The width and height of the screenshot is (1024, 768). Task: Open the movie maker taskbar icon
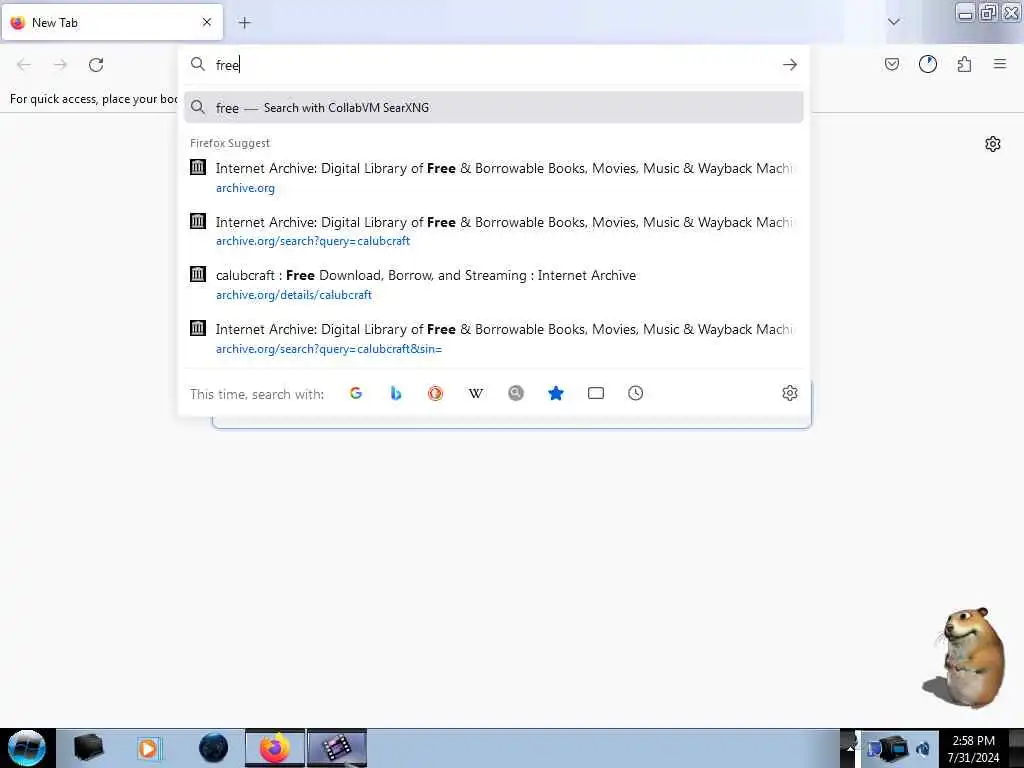[x=337, y=748]
